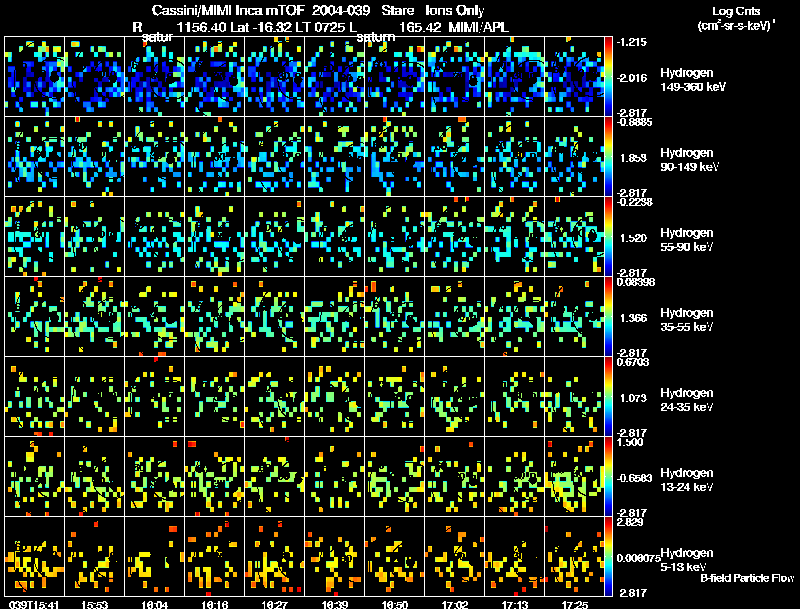The height and width of the screenshot is (609, 800).
Task: Click the '1156.40' range value
Action: [x=202, y=27]
